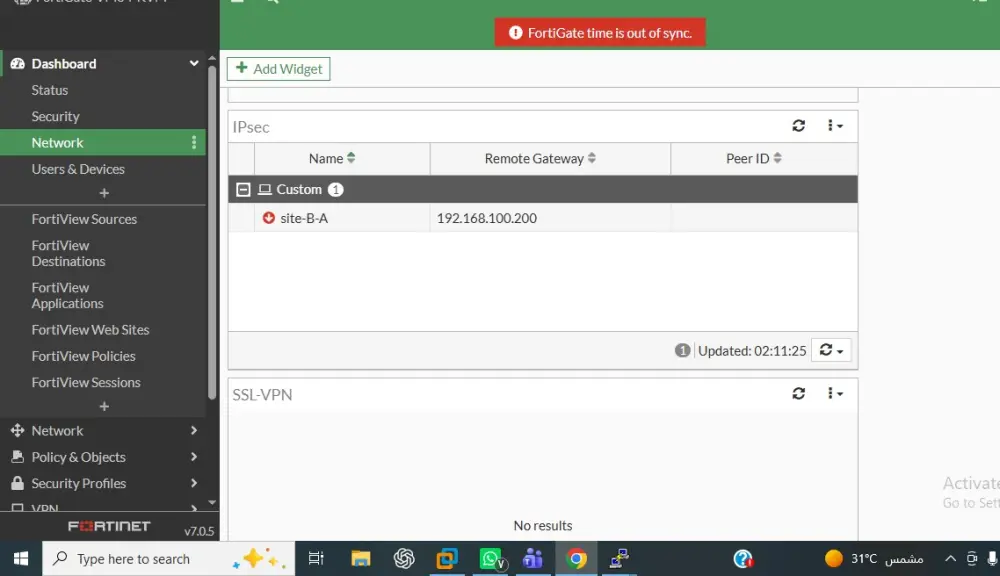Open the network tool icon after Chrome
This screenshot has width=1000, height=576.
coord(619,559)
